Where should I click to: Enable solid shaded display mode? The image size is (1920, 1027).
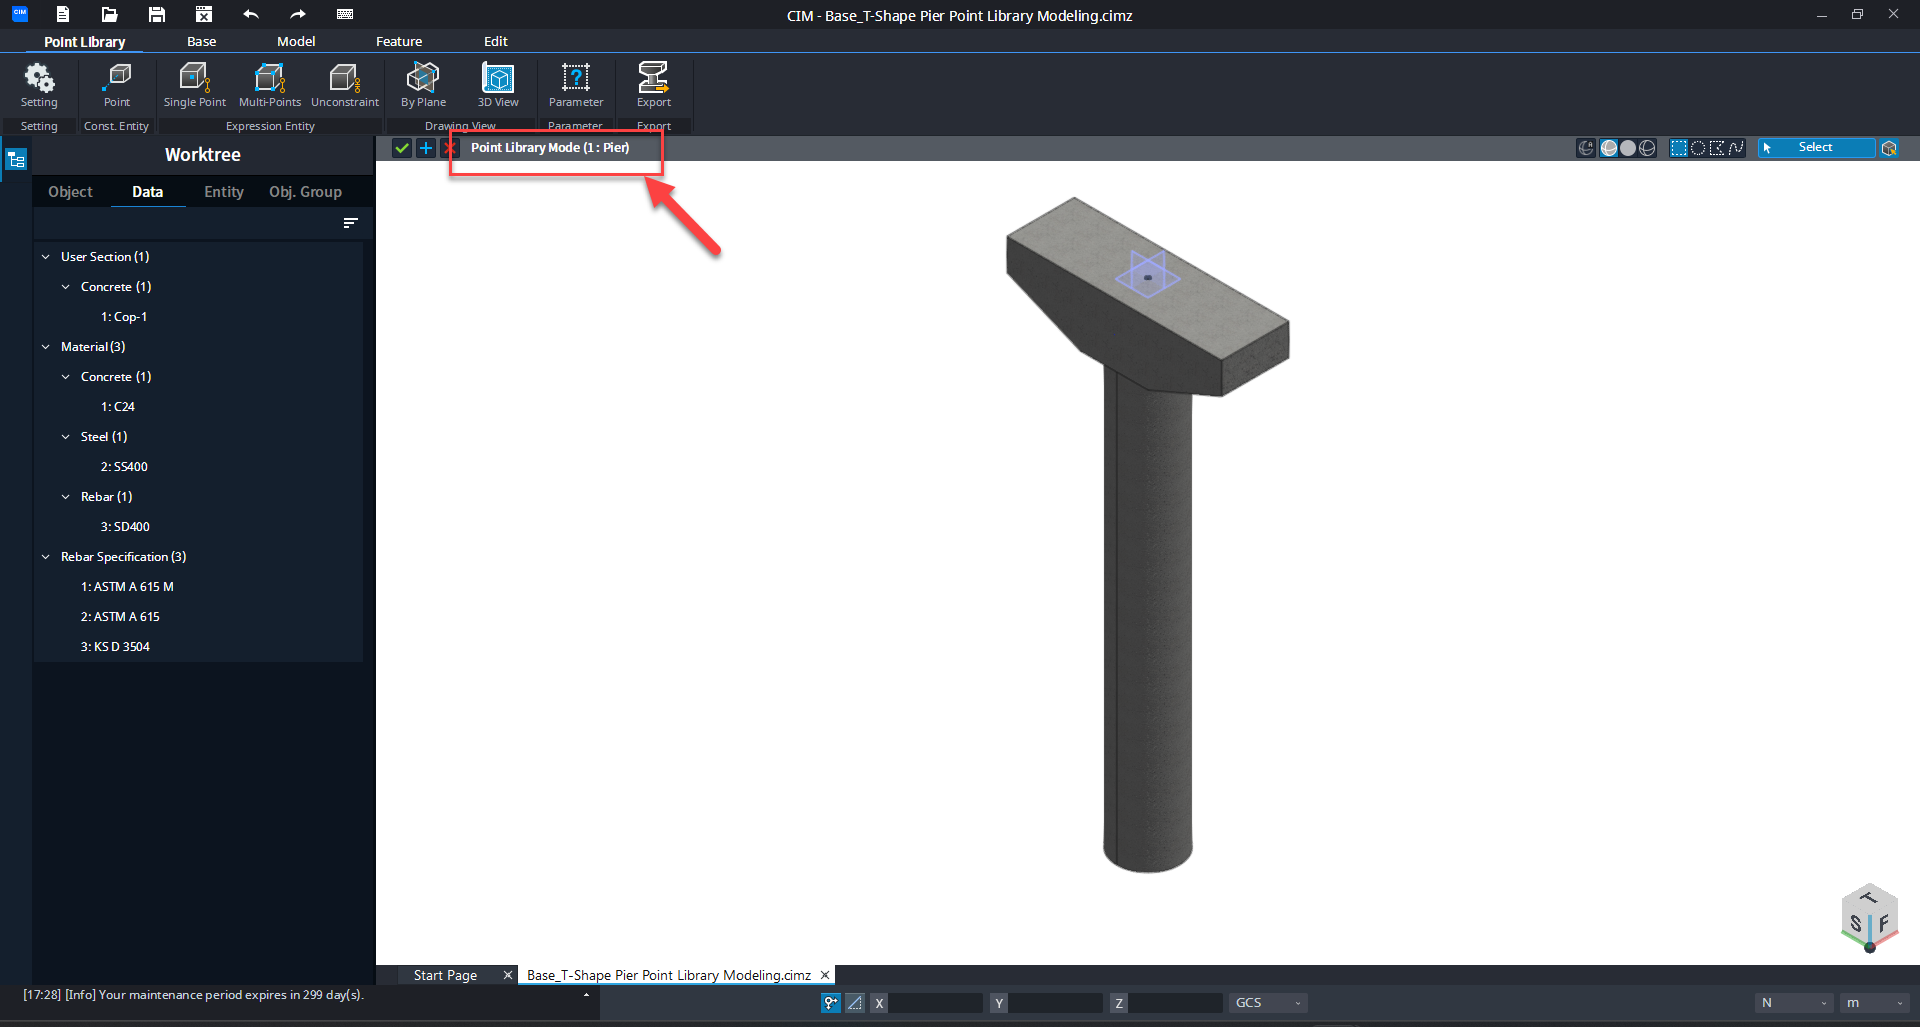click(x=1628, y=148)
